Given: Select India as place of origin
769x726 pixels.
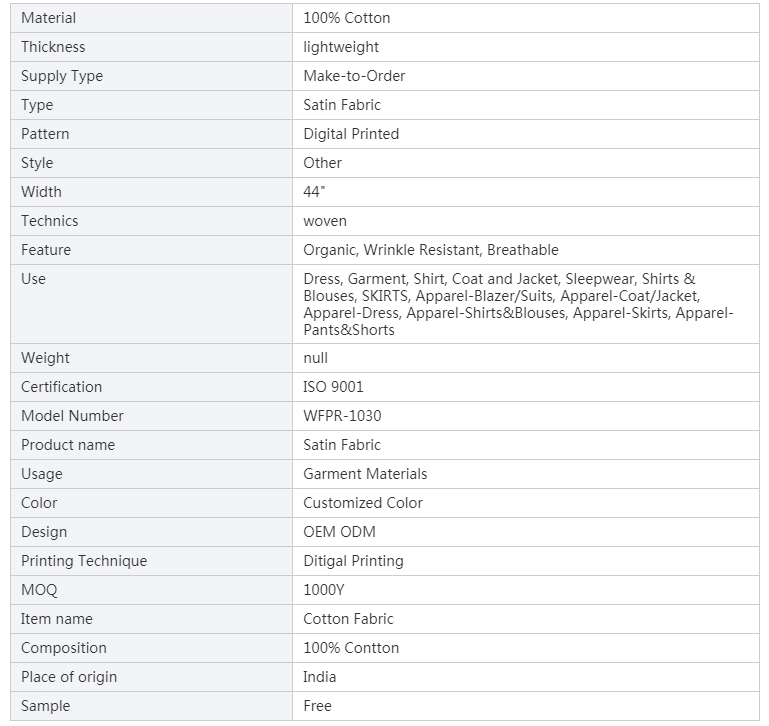Looking at the screenshot, I should (x=320, y=677).
